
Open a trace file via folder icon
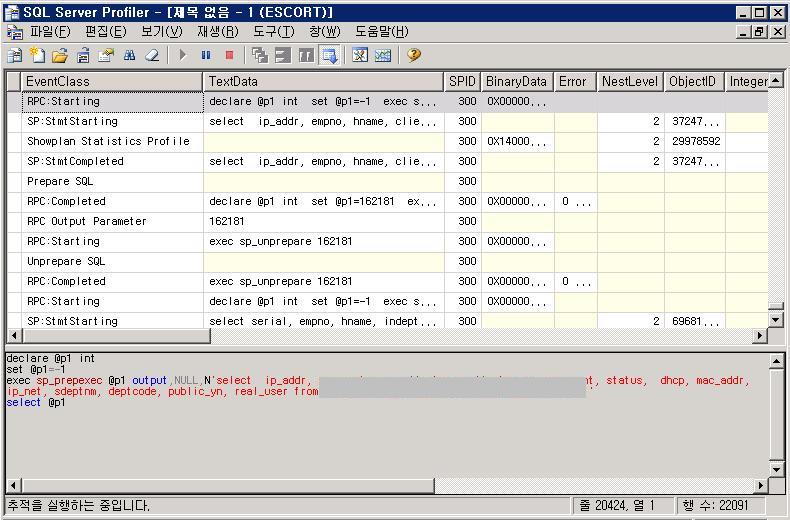tap(60, 55)
